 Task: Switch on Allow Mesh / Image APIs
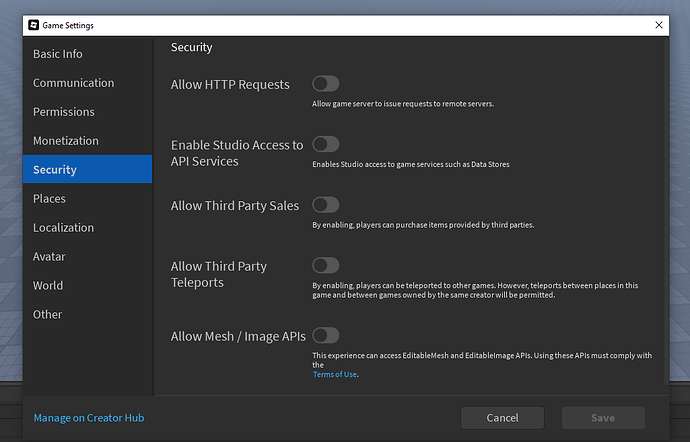tap(326, 336)
